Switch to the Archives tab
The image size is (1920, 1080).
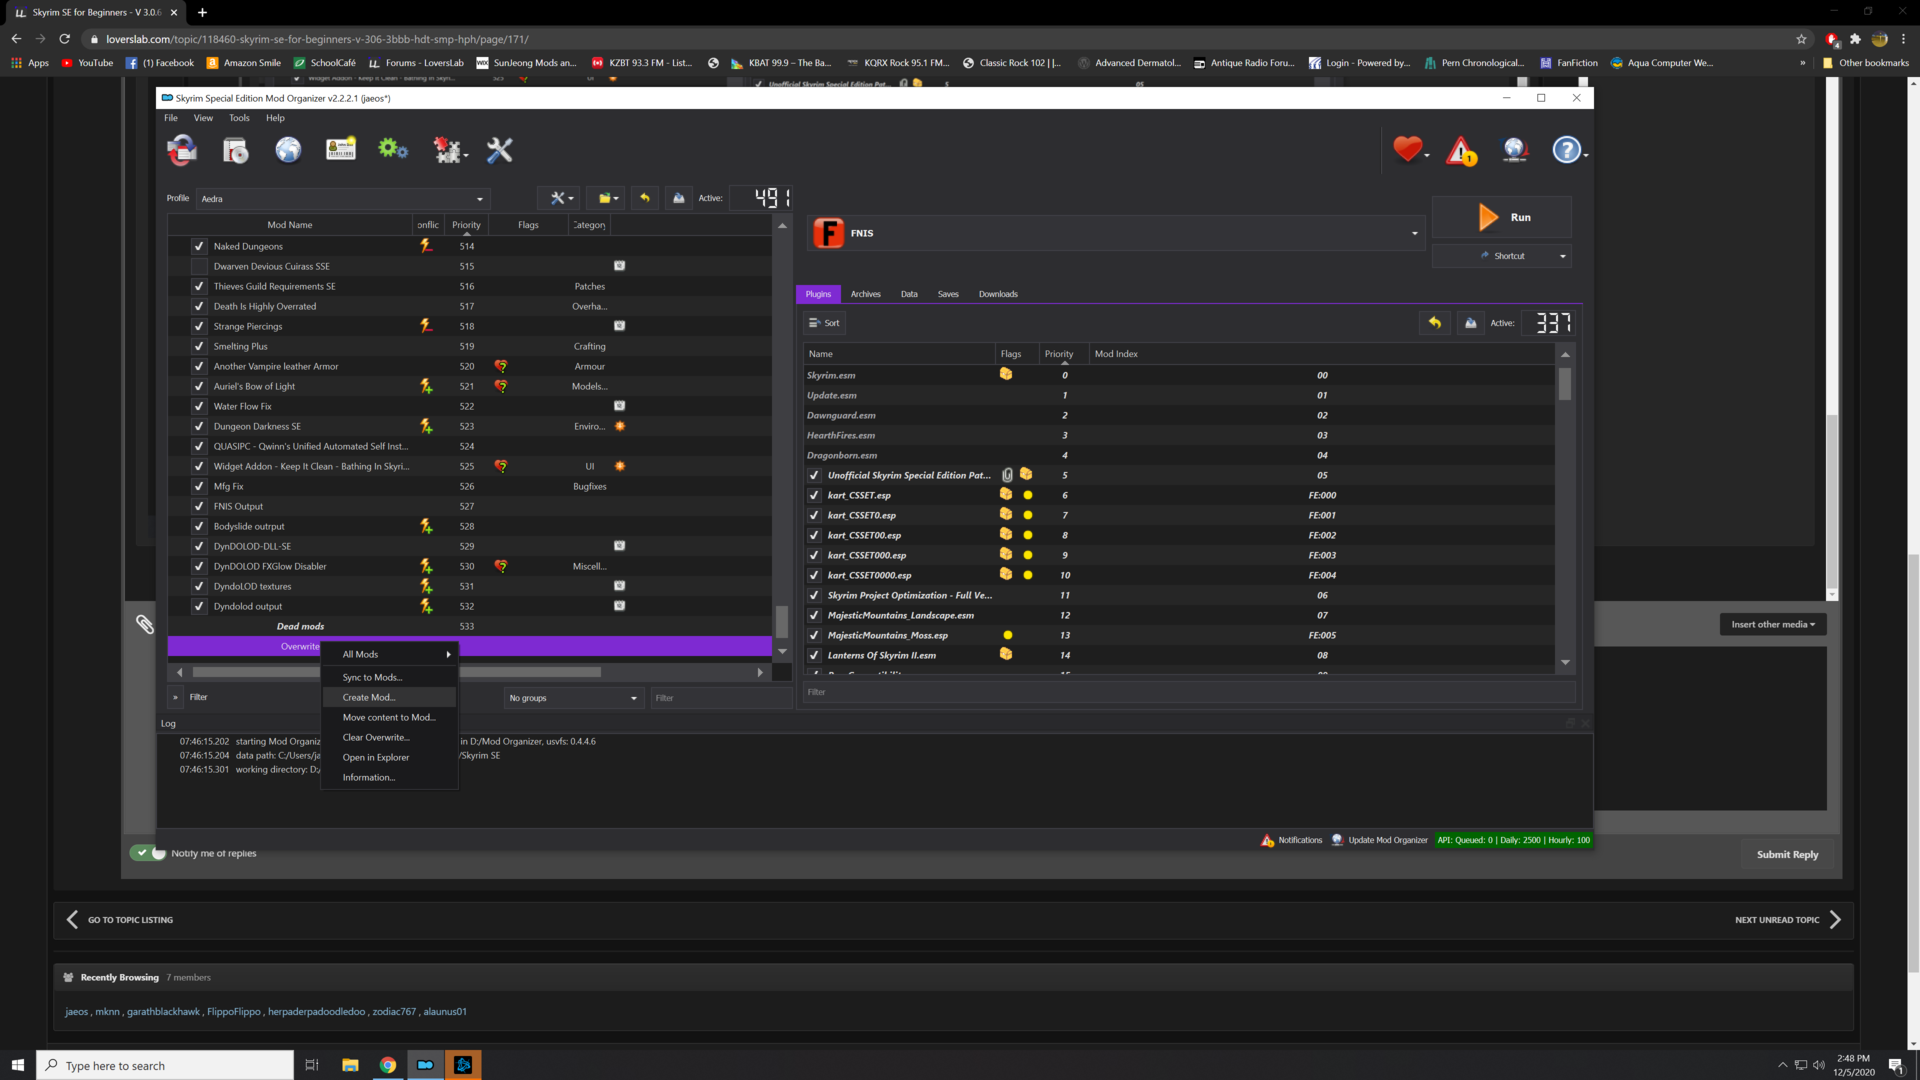click(865, 294)
